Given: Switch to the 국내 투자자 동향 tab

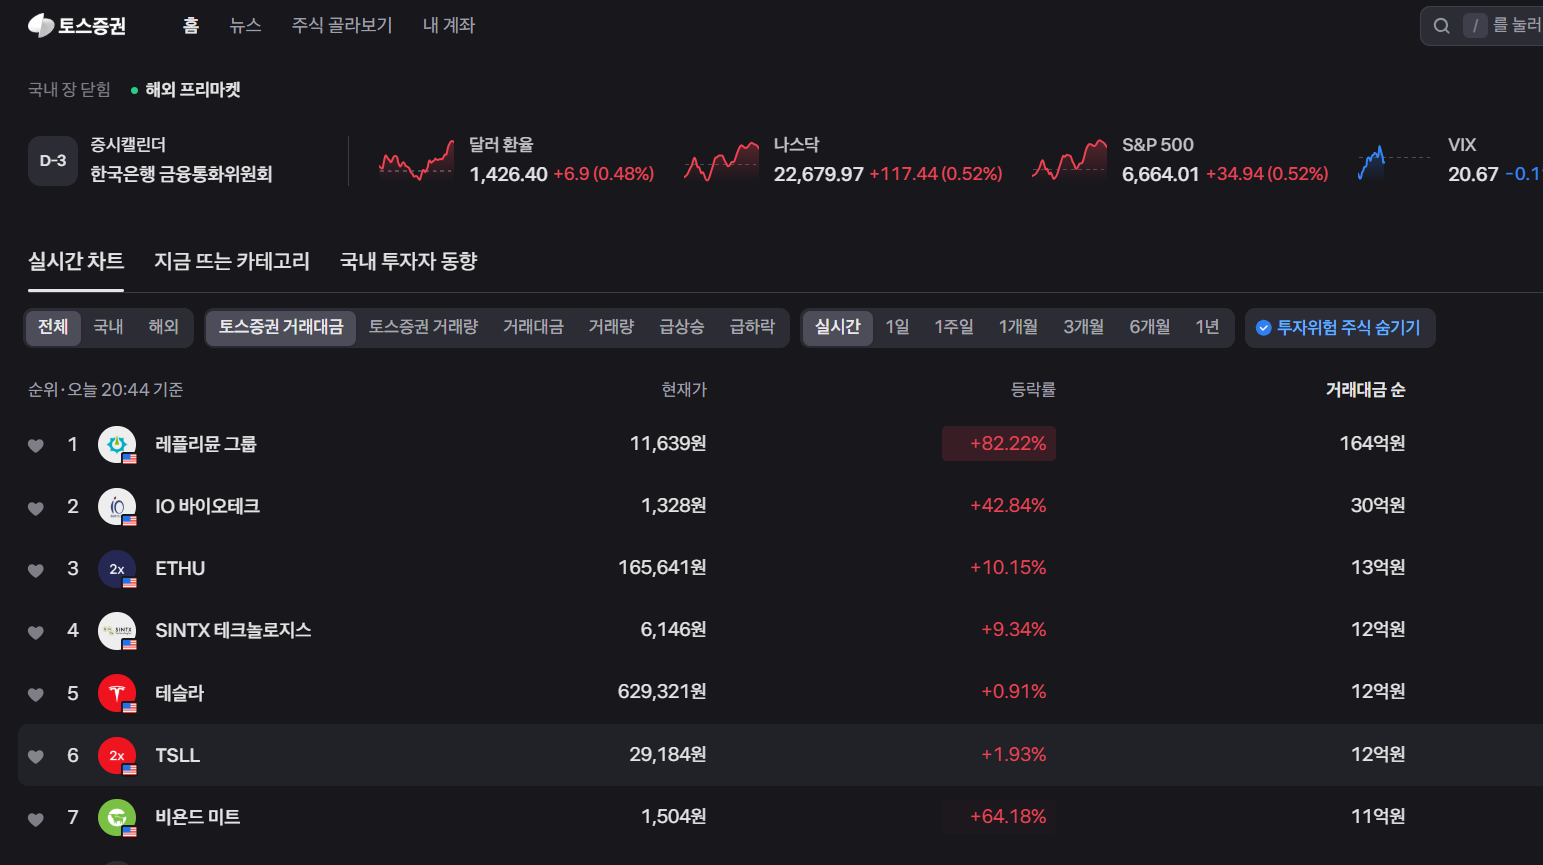Looking at the screenshot, I should [408, 261].
